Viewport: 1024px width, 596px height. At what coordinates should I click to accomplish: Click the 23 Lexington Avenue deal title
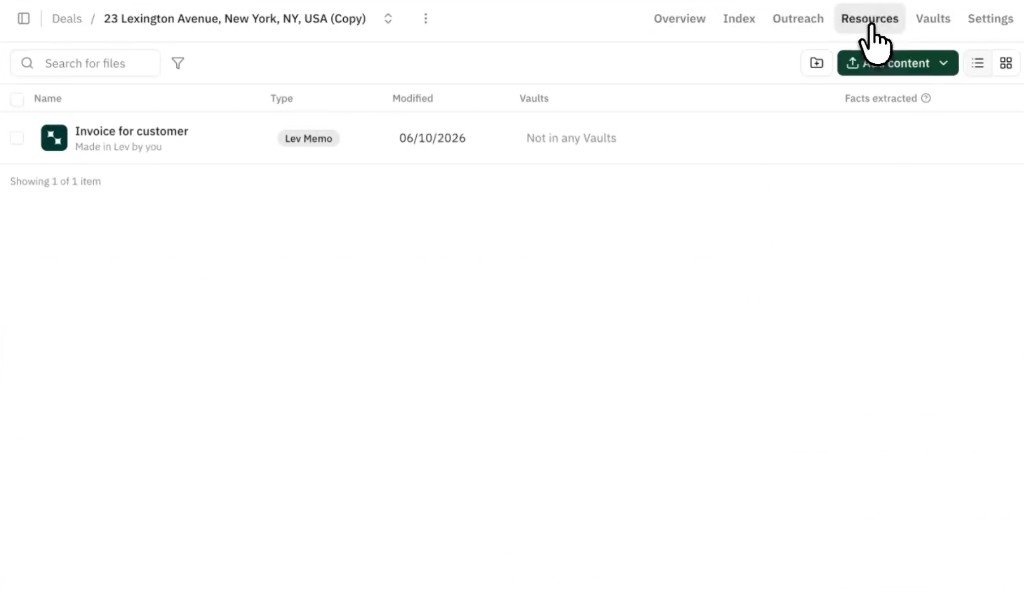(x=234, y=18)
